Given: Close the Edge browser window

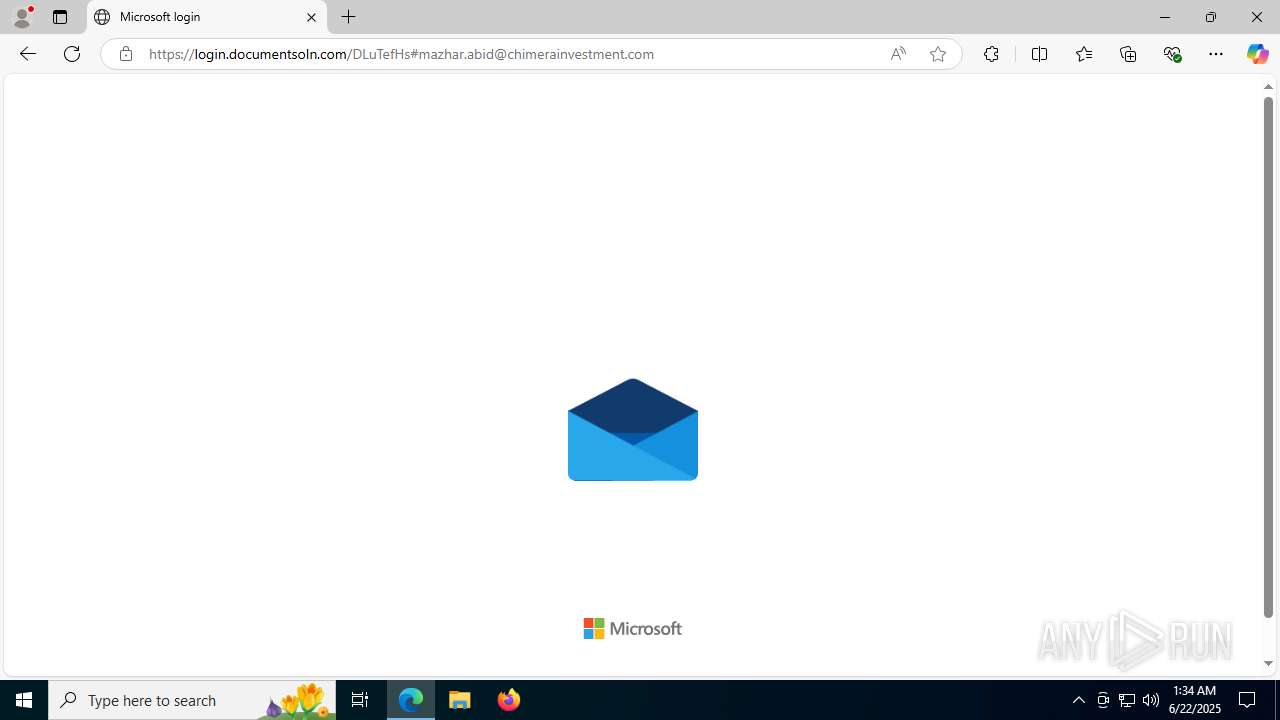Looking at the screenshot, I should point(1257,17).
